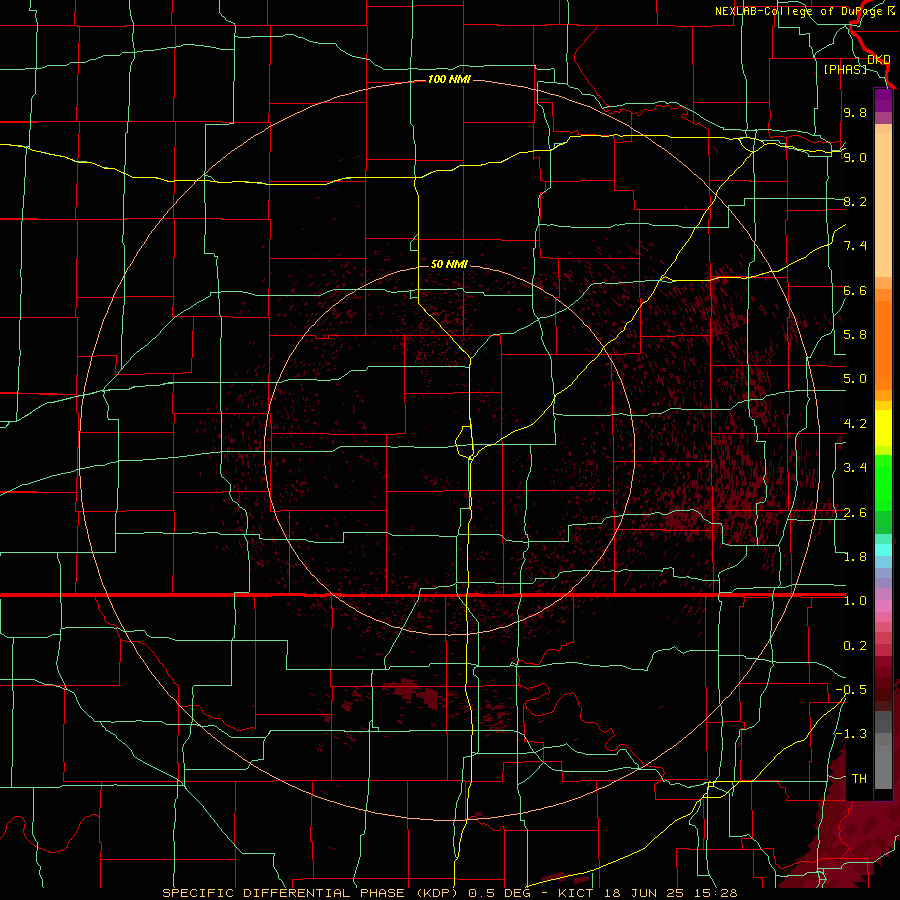Screen dimensions: 900x900
Task: Click the -0.5 scale value
Action: click(851, 690)
